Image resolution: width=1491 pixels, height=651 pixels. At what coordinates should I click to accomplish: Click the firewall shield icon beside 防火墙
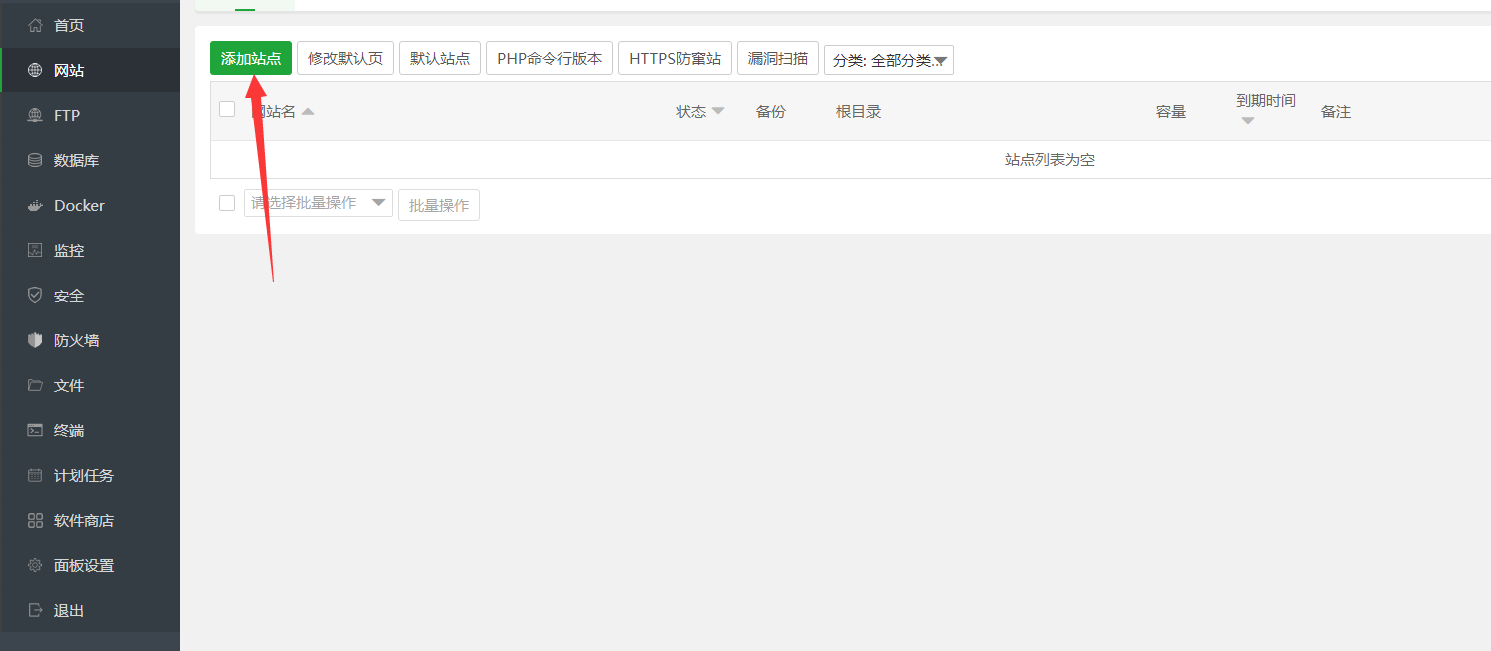(x=35, y=340)
